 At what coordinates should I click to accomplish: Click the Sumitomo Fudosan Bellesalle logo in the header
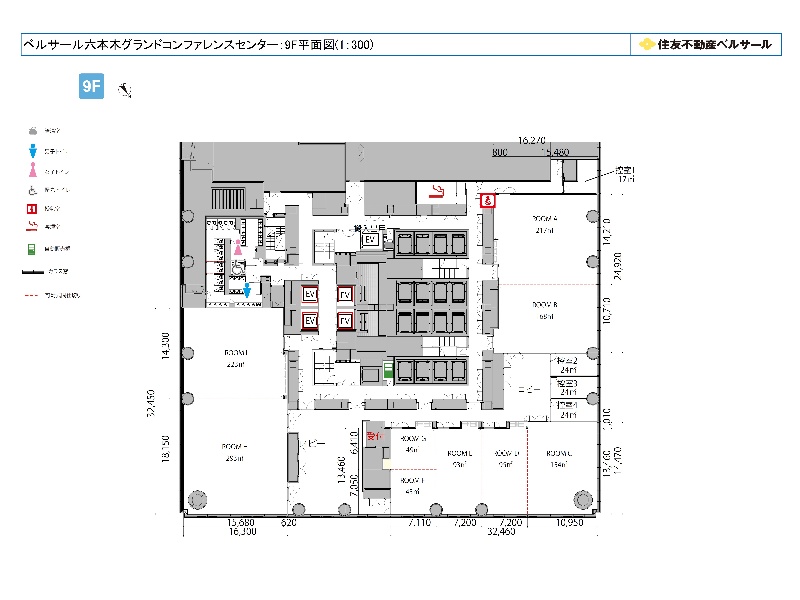point(706,44)
